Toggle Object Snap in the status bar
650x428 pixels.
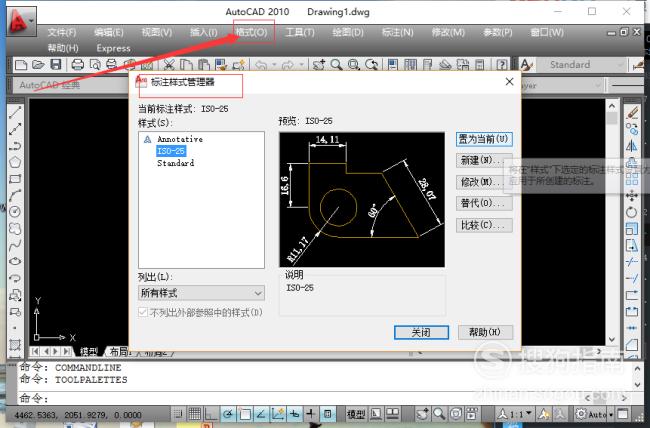click(x=245, y=413)
